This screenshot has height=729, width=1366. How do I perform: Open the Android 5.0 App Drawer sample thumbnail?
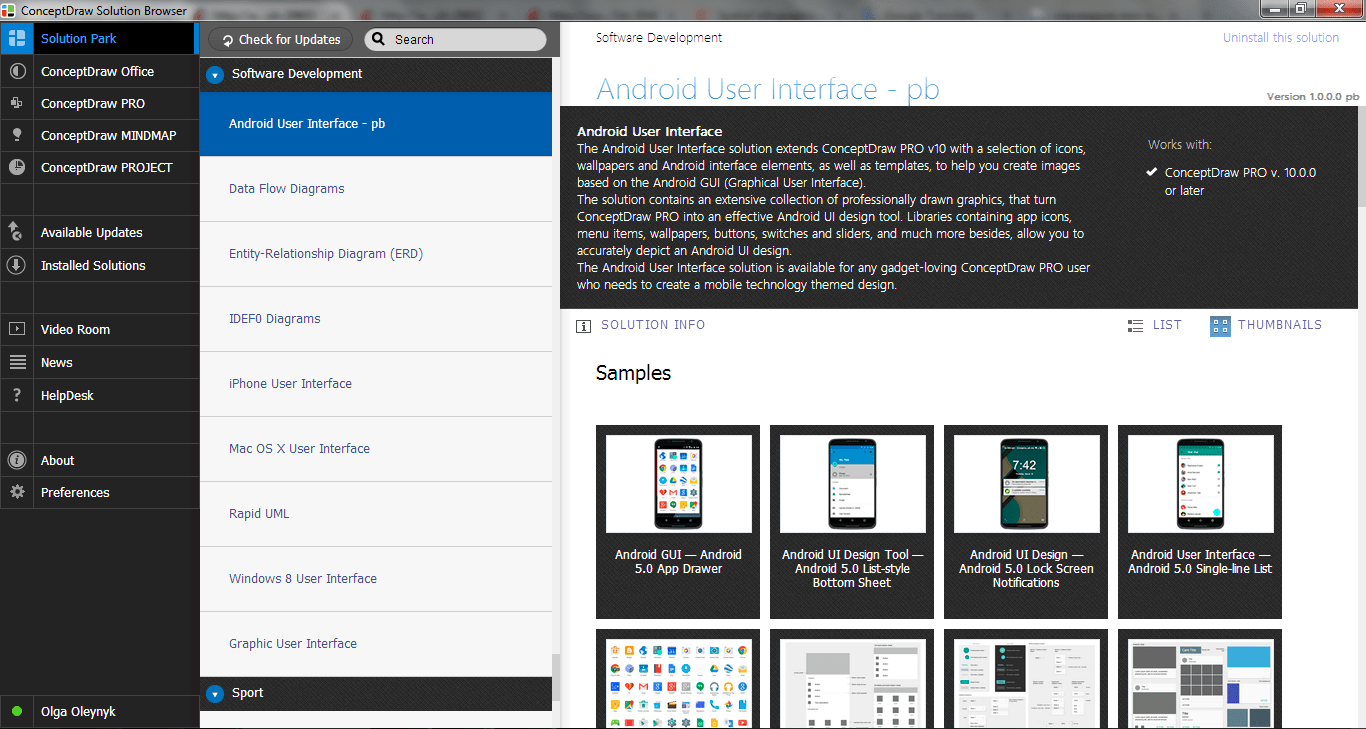(677, 483)
